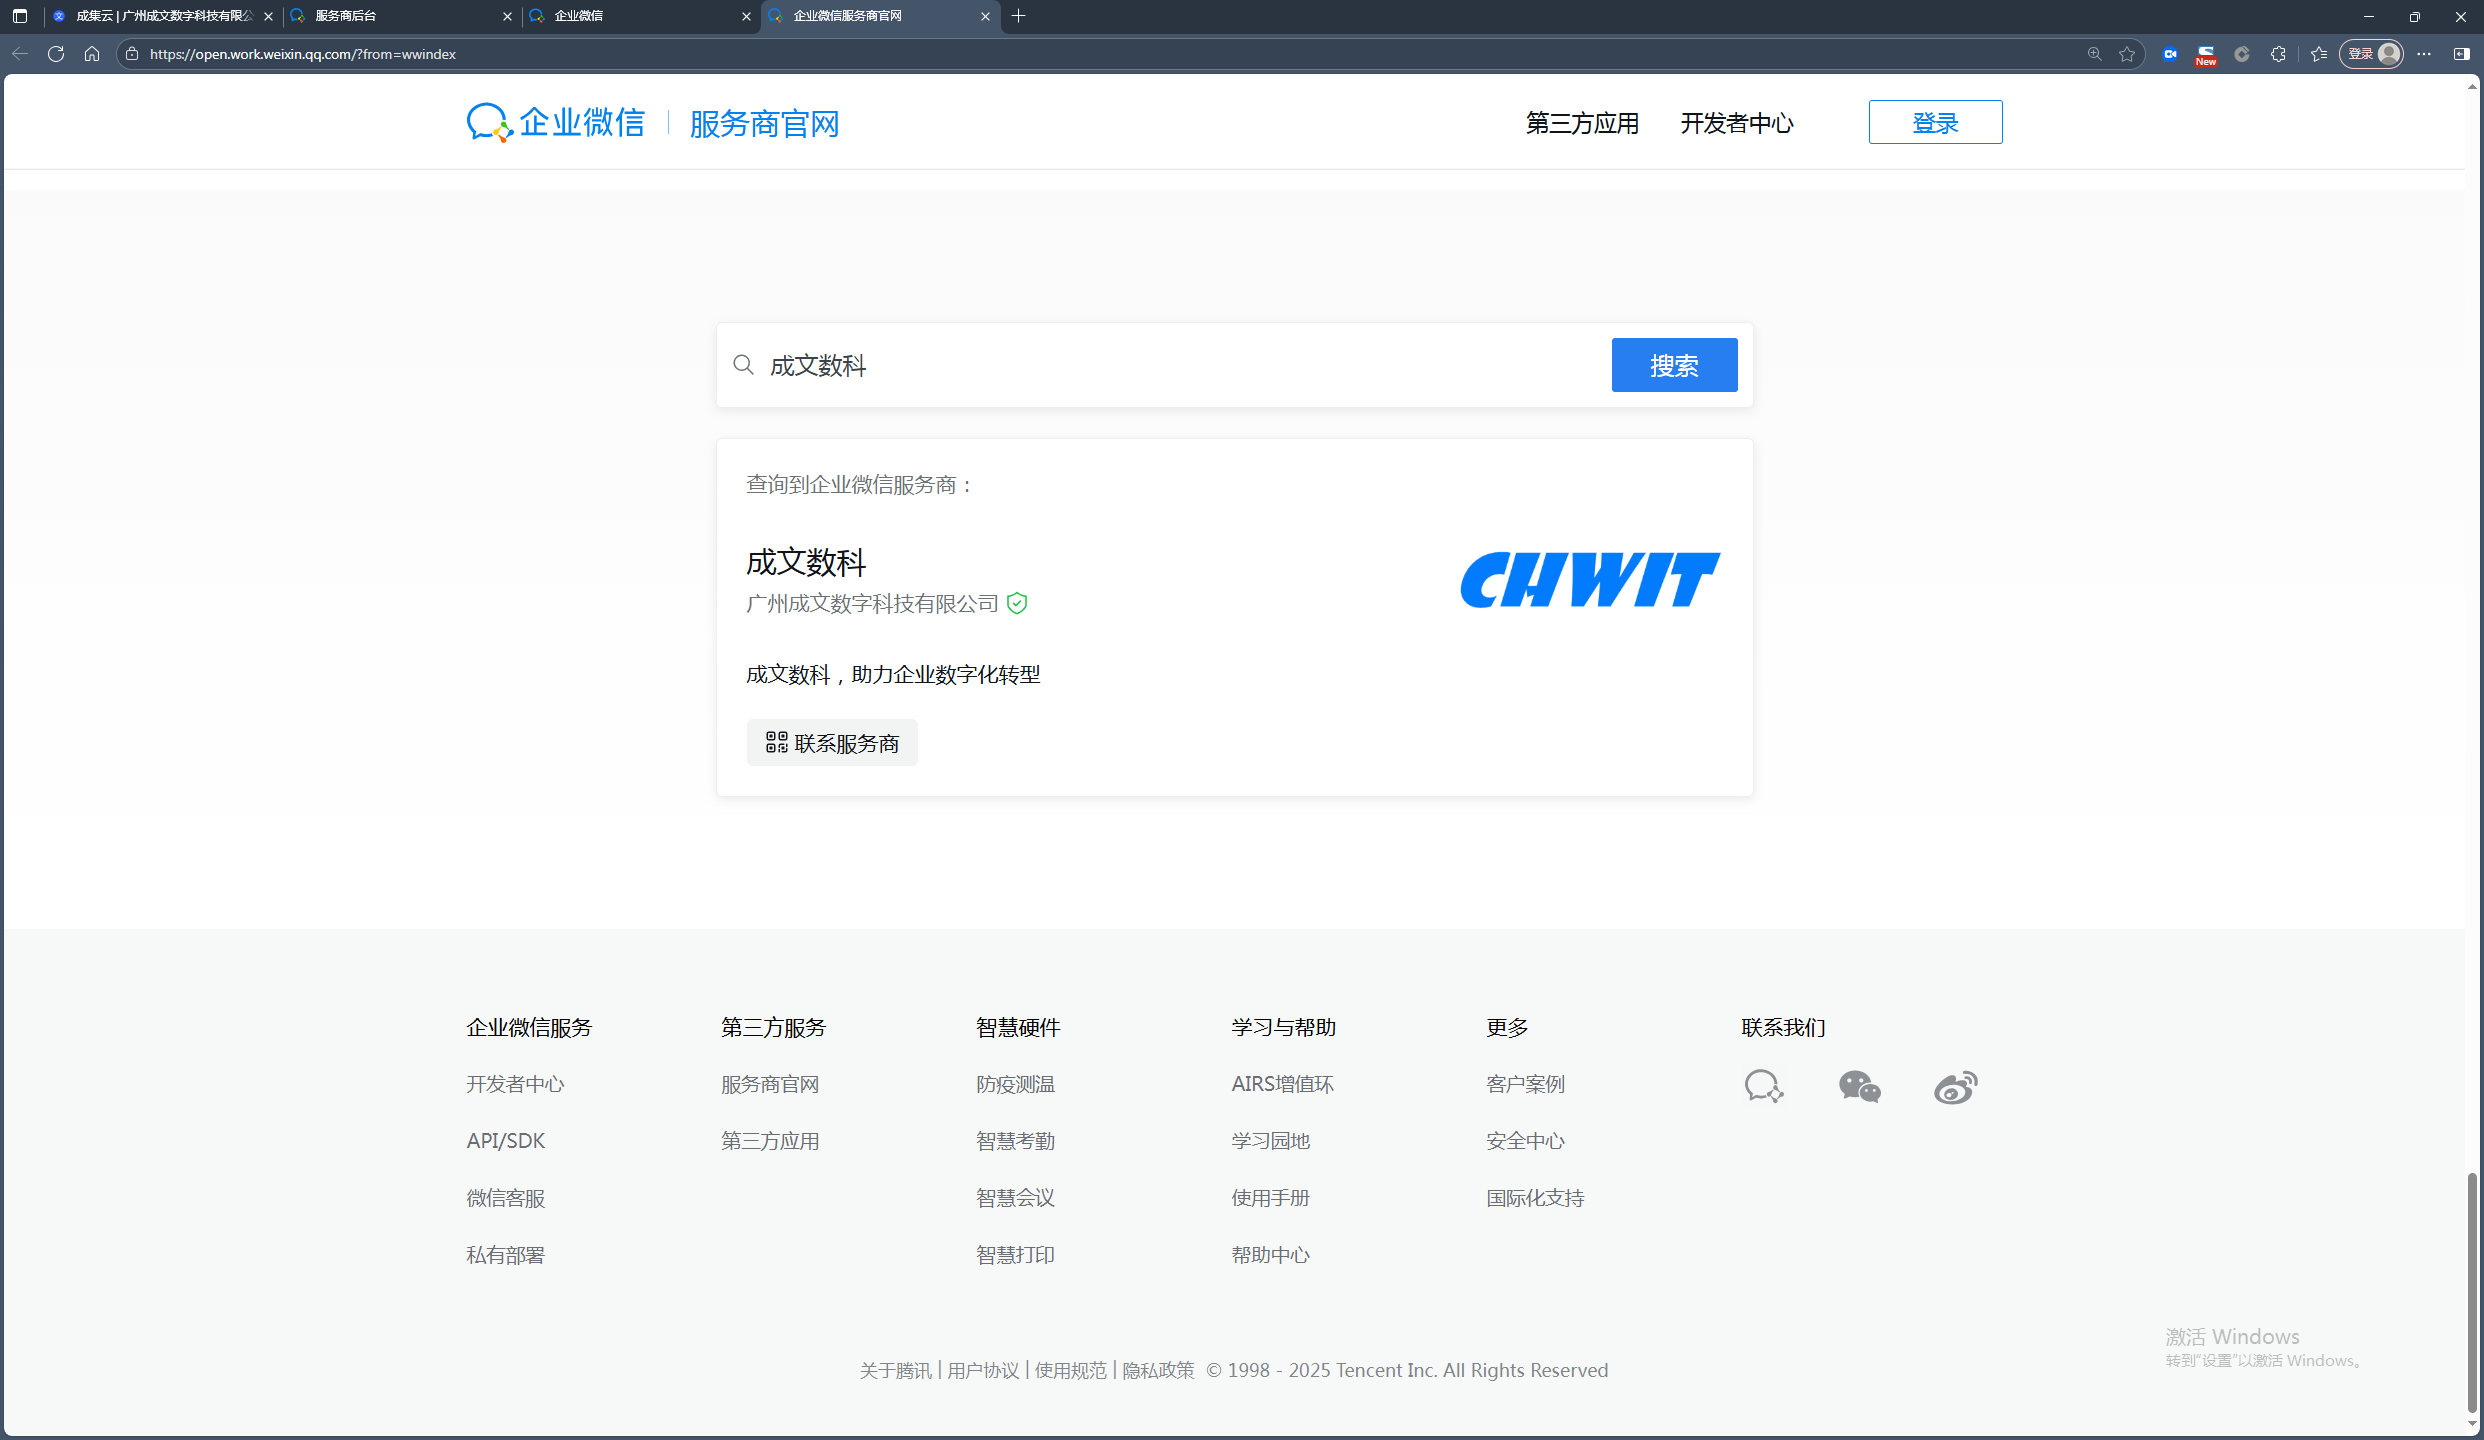Open the footer link 第三方应用
This screenshot has height=1440, width=2484.
click(x=770, y=1141)
